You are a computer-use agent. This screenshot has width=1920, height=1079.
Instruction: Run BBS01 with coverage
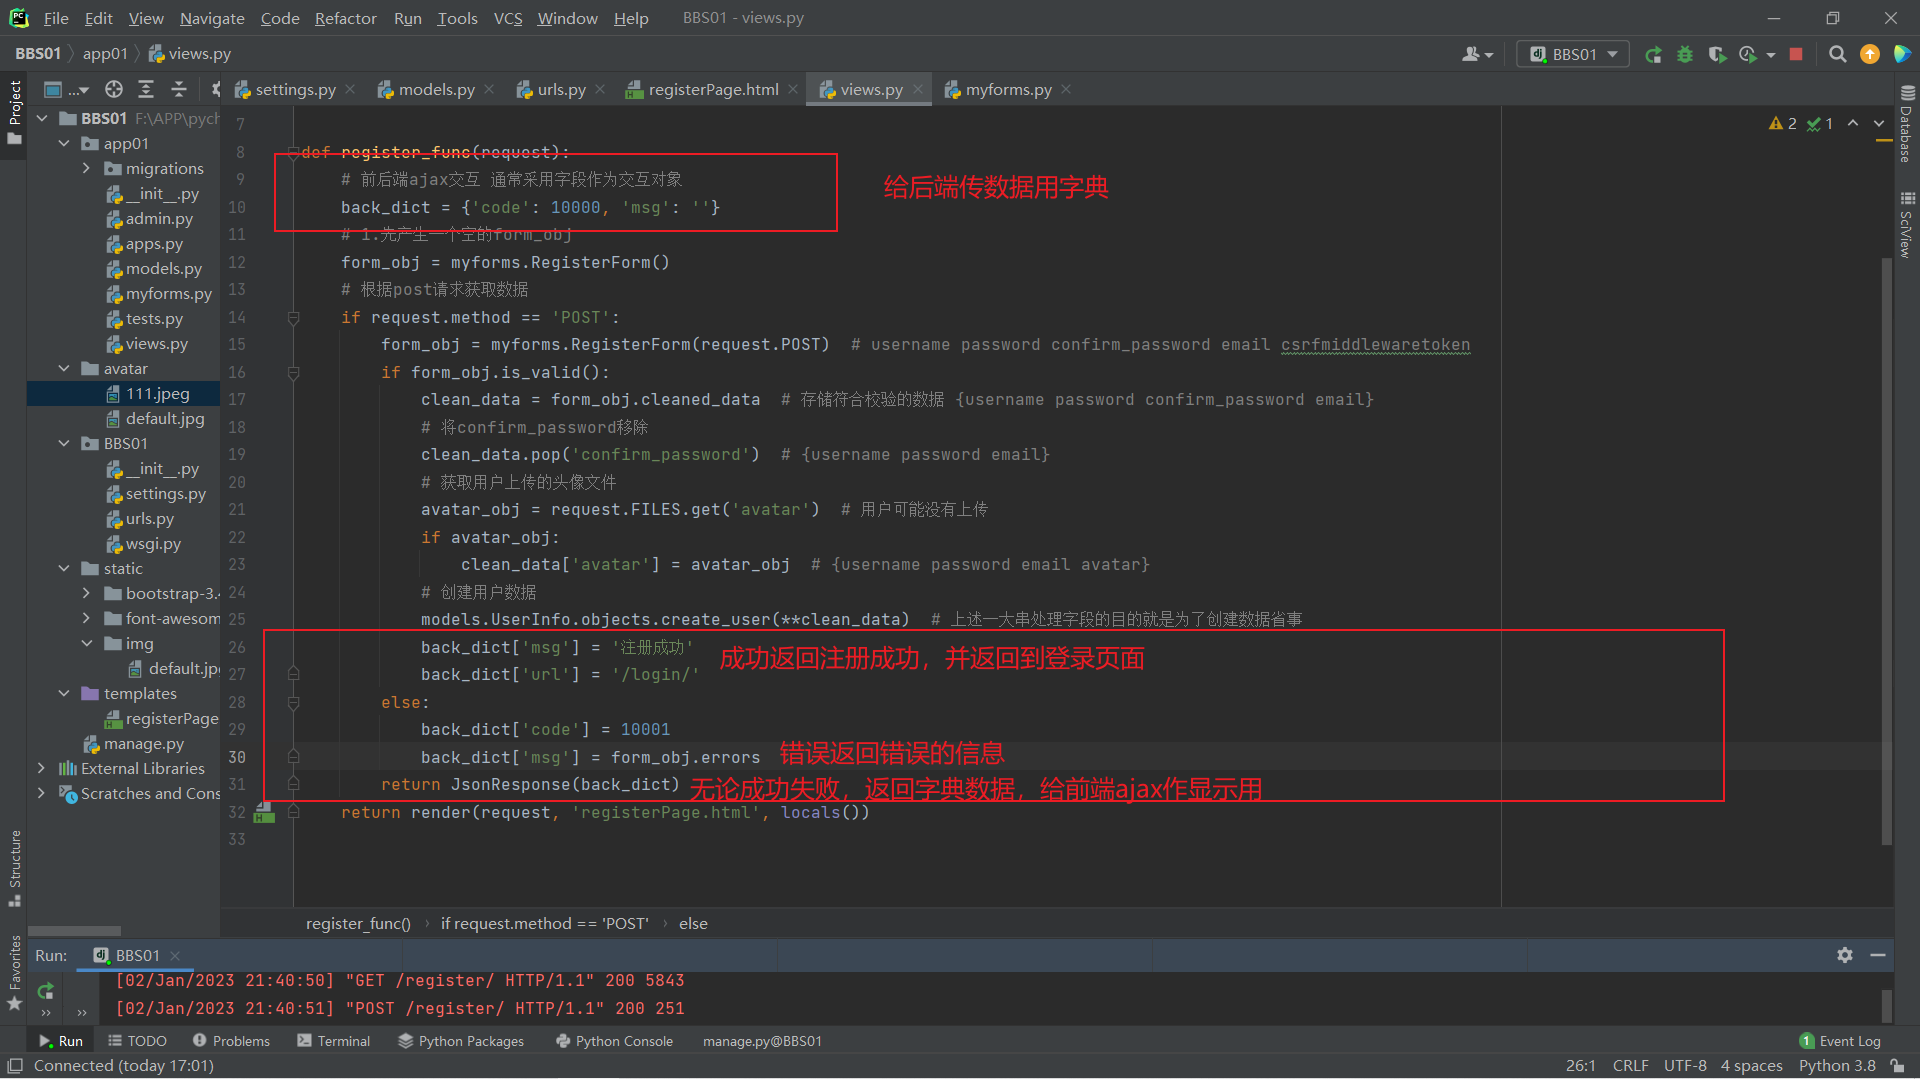(x=1717, y=55)
